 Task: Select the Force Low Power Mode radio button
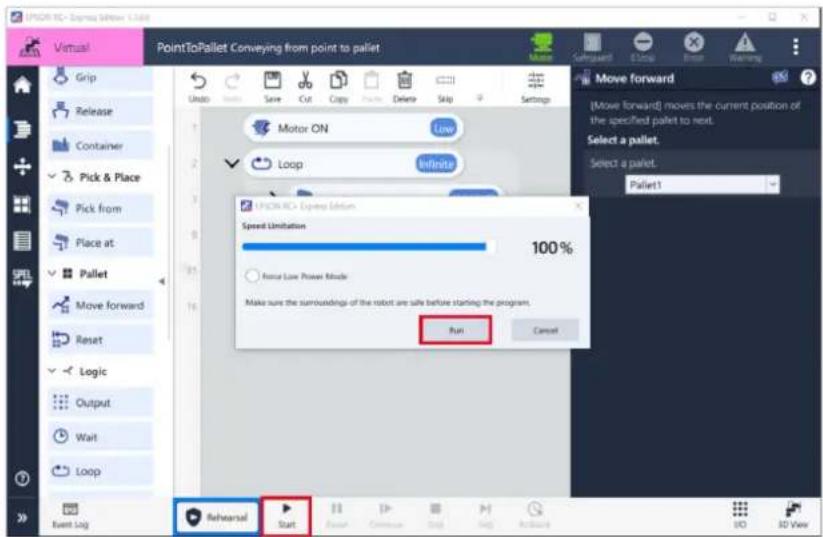[252, 276]
